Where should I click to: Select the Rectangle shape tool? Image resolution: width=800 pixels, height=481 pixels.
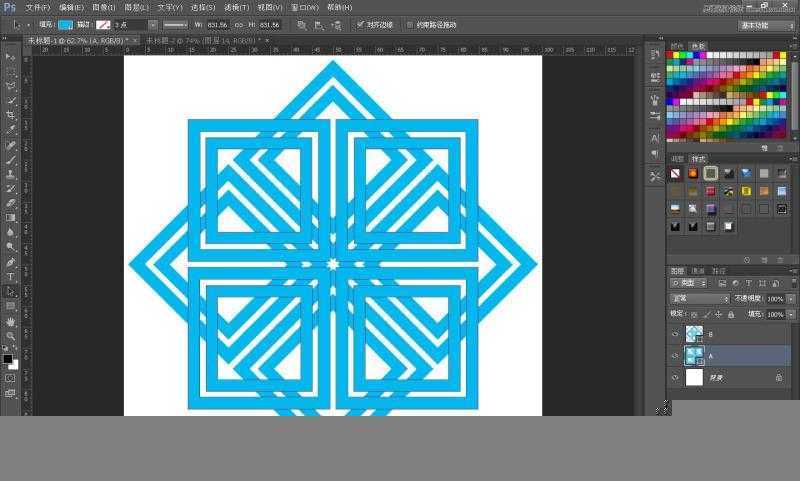click(x=10, y=306)
